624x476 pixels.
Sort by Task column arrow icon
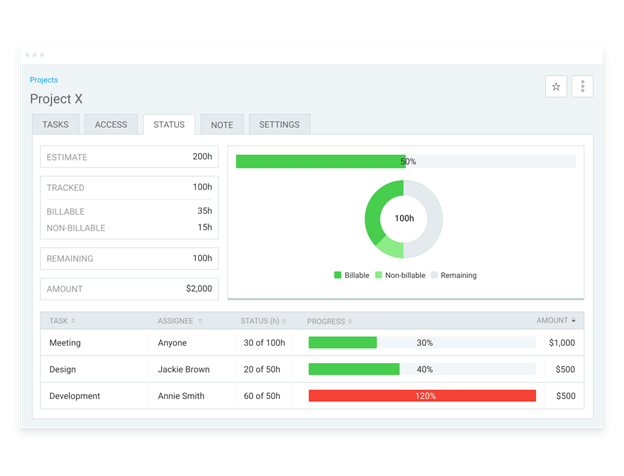point(73,321)
